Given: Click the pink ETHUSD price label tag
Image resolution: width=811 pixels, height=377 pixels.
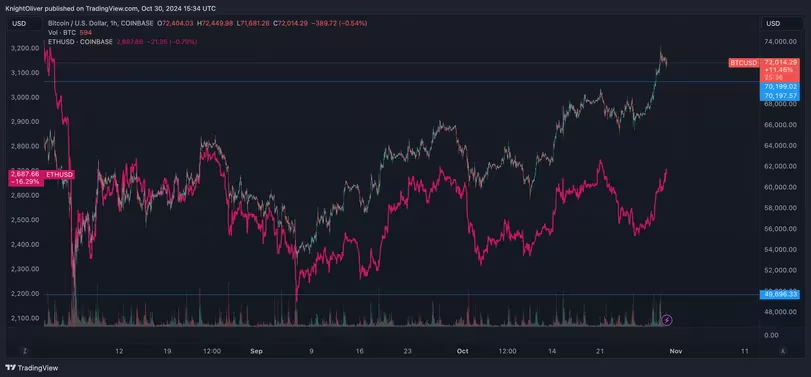Looking at the screenshot, I should pos(59,175).
